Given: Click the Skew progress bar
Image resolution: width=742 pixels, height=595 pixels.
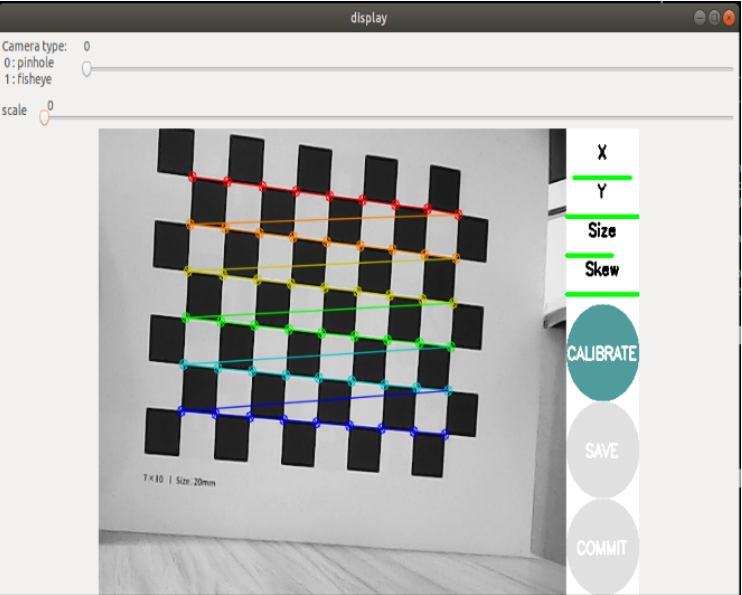Looking at the screenshot, I should coord(602,294).
